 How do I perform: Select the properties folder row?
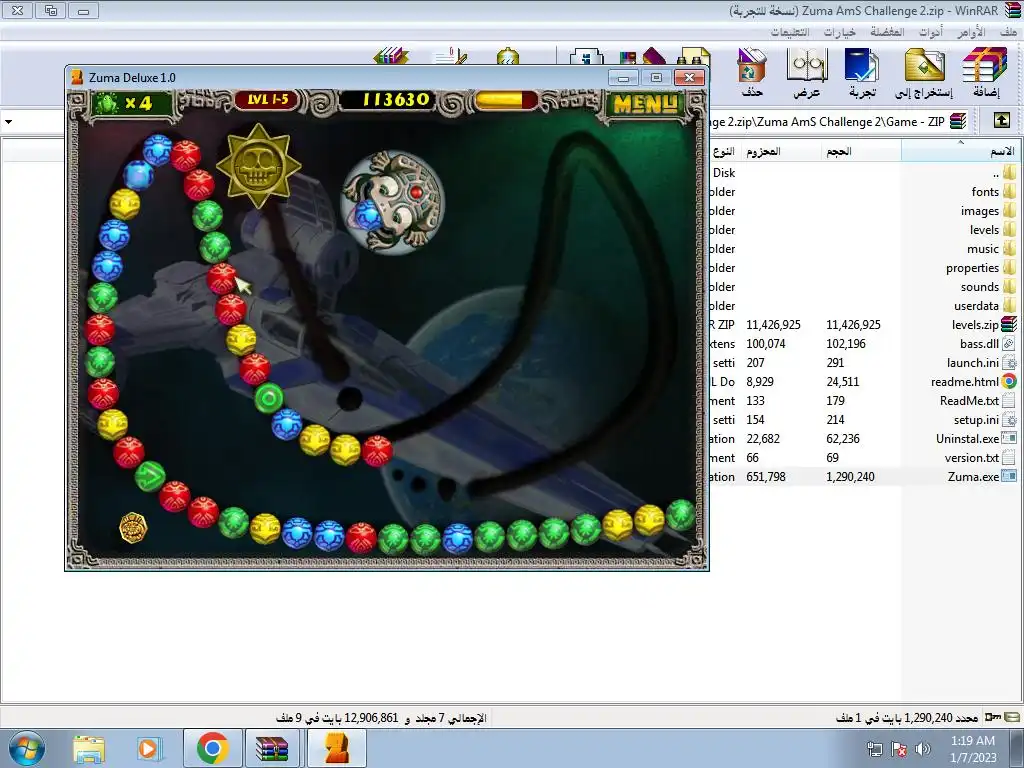(865, 267)
